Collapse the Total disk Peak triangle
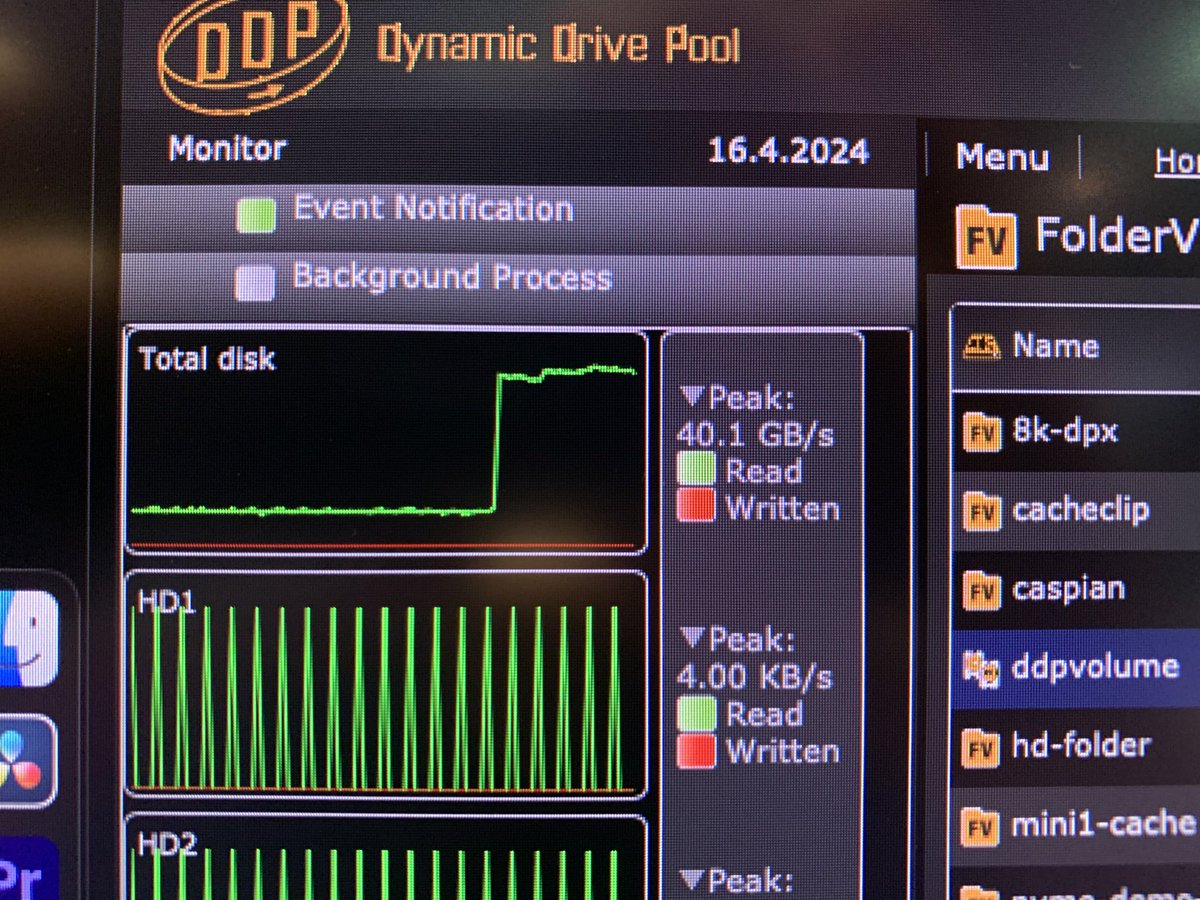 click(692, 398)
